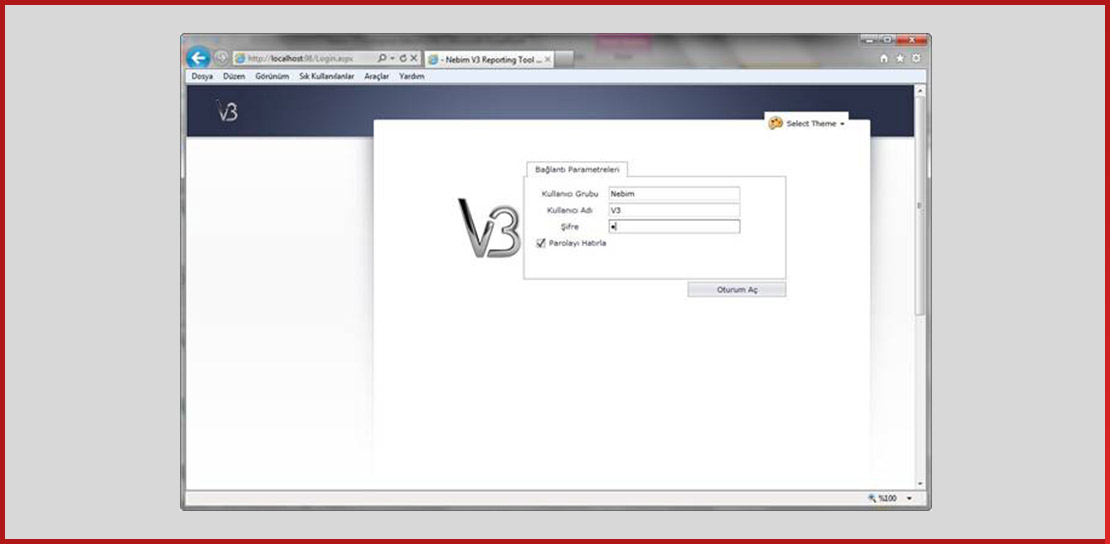
Task: Open the Sık Kullanılanlar menu
Action: coord(326,76)
